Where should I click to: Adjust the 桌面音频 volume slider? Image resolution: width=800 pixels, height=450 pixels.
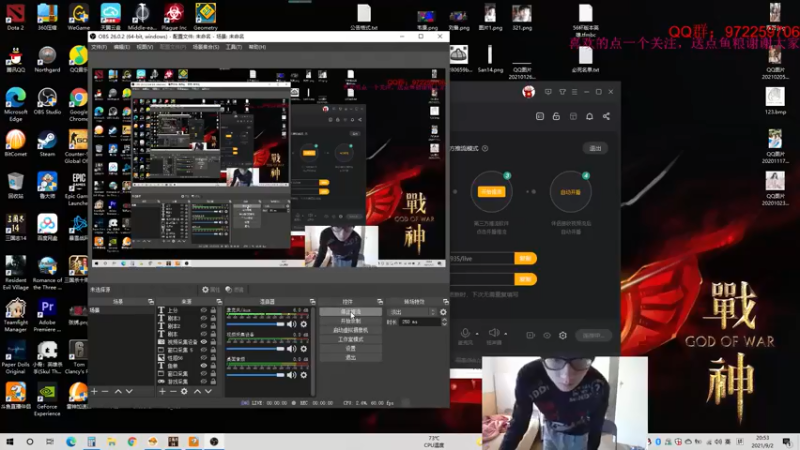point(256,375)
